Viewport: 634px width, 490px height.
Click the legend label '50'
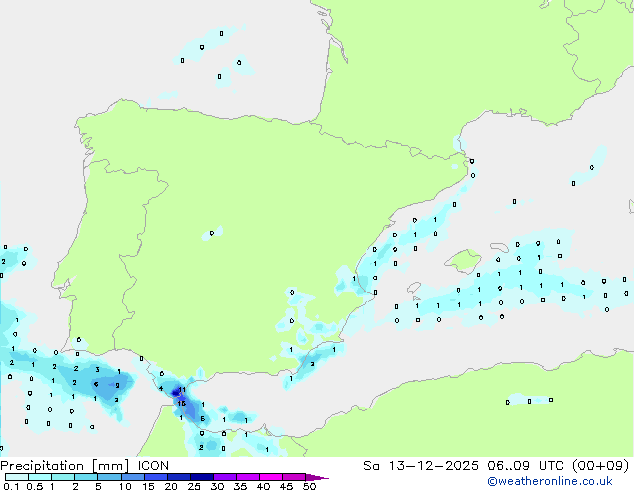309,486
